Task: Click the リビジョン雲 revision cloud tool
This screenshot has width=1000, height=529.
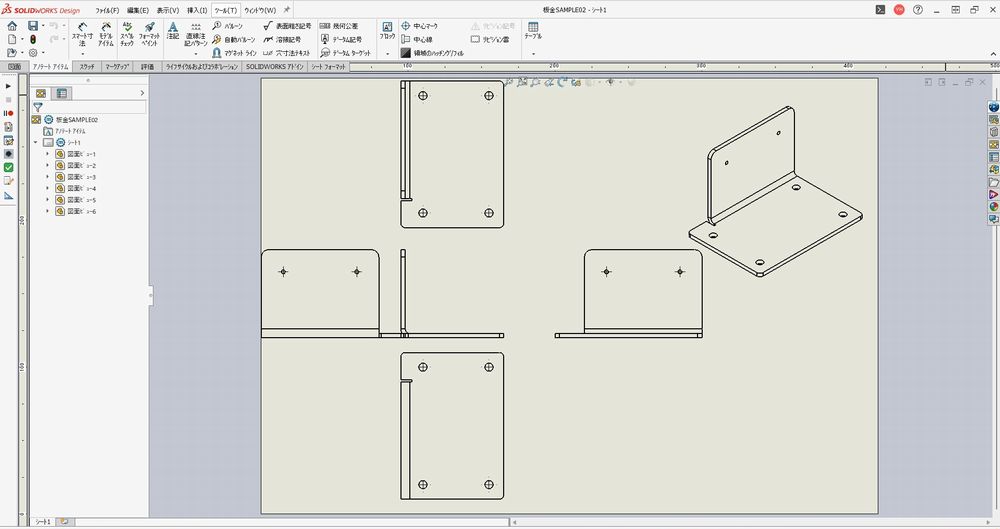Action: point(490,40)
